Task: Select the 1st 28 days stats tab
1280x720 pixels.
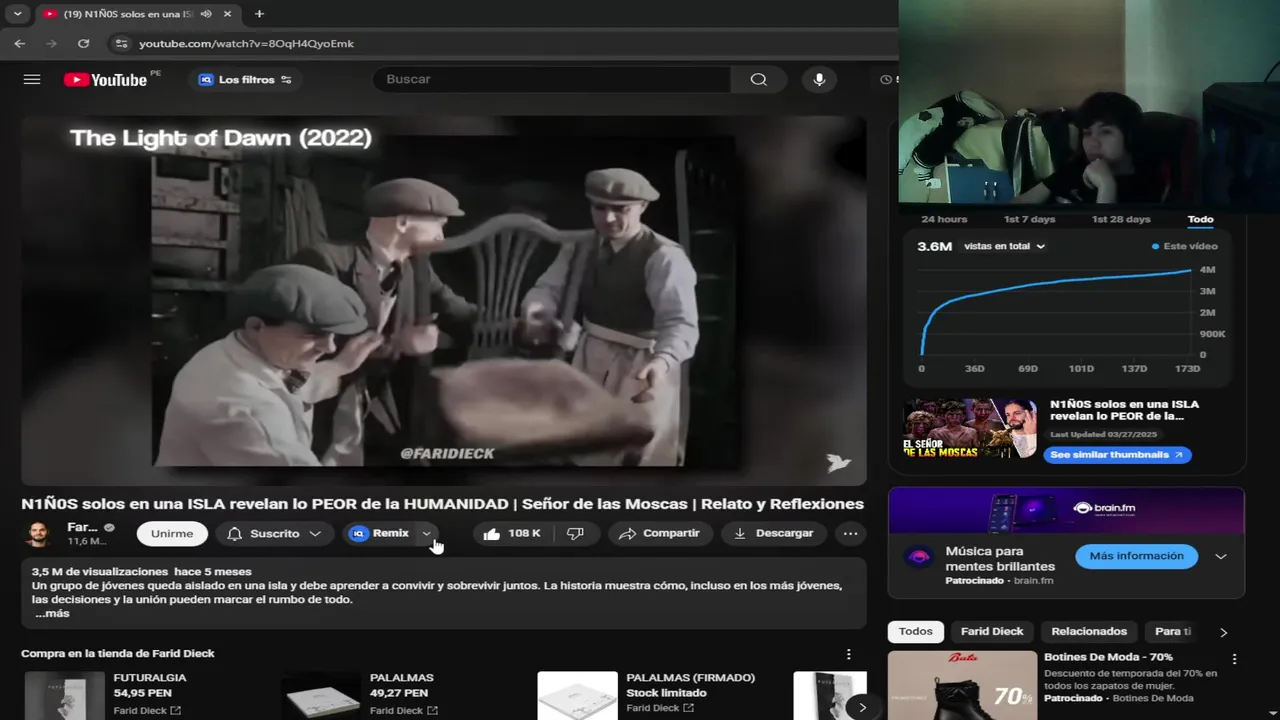Action: (x=1121, y=219)
